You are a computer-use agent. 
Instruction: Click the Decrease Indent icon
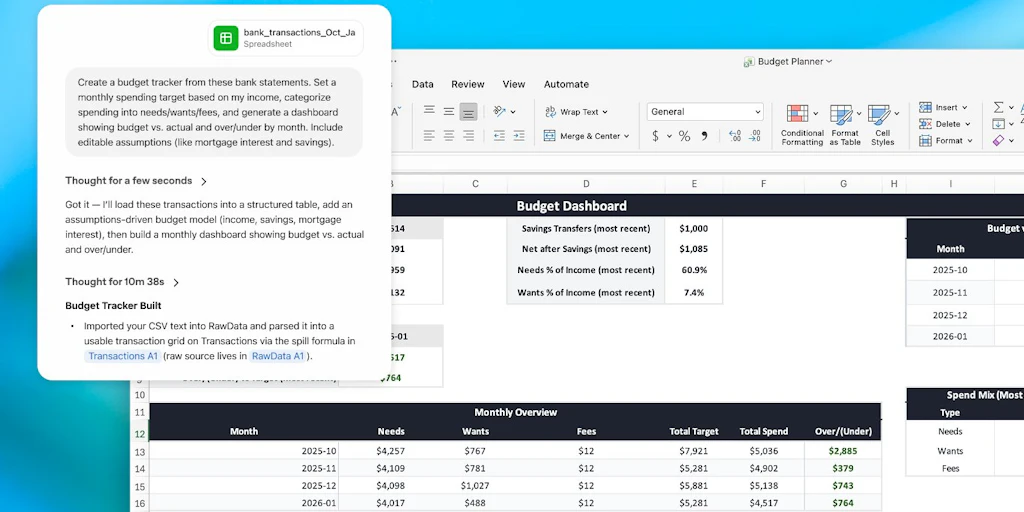click(499, 136)
